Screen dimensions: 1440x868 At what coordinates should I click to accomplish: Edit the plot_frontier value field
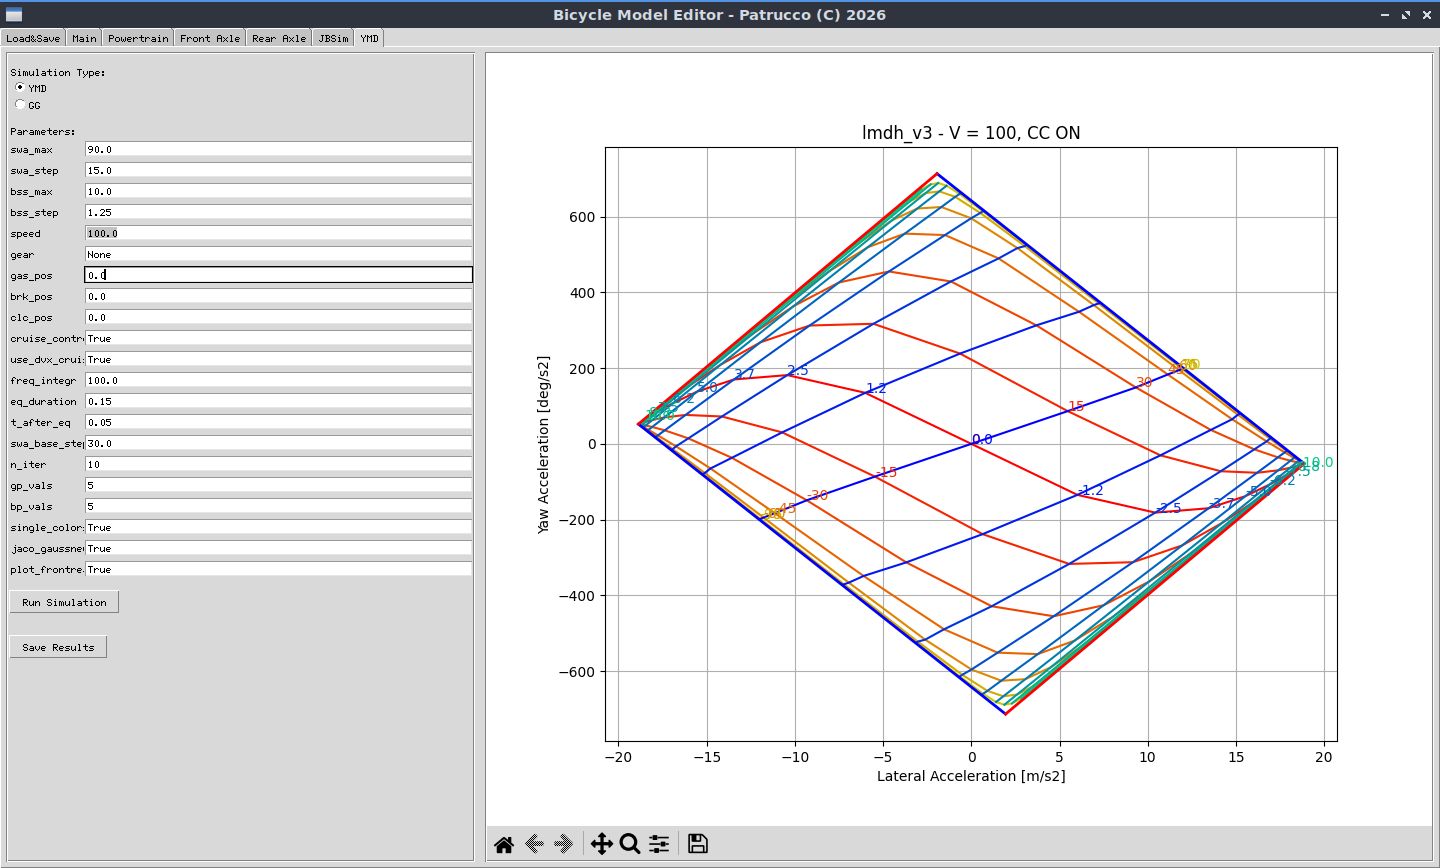point(278,569)
